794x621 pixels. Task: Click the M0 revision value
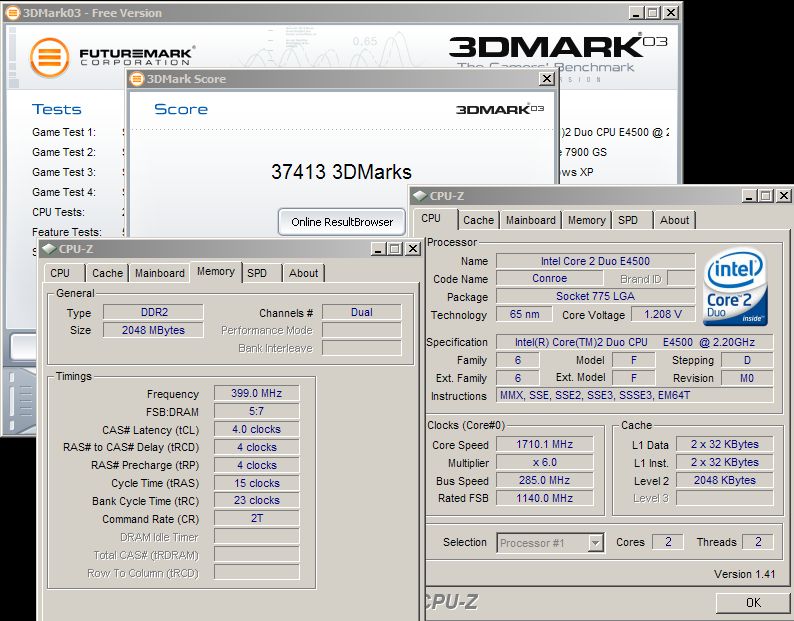747,378
